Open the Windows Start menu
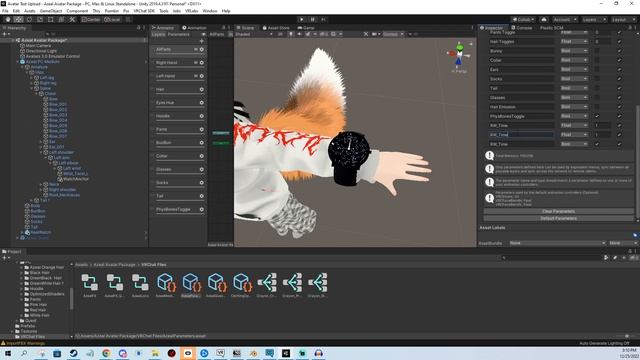The image size is (640, 360). [8, 353]
